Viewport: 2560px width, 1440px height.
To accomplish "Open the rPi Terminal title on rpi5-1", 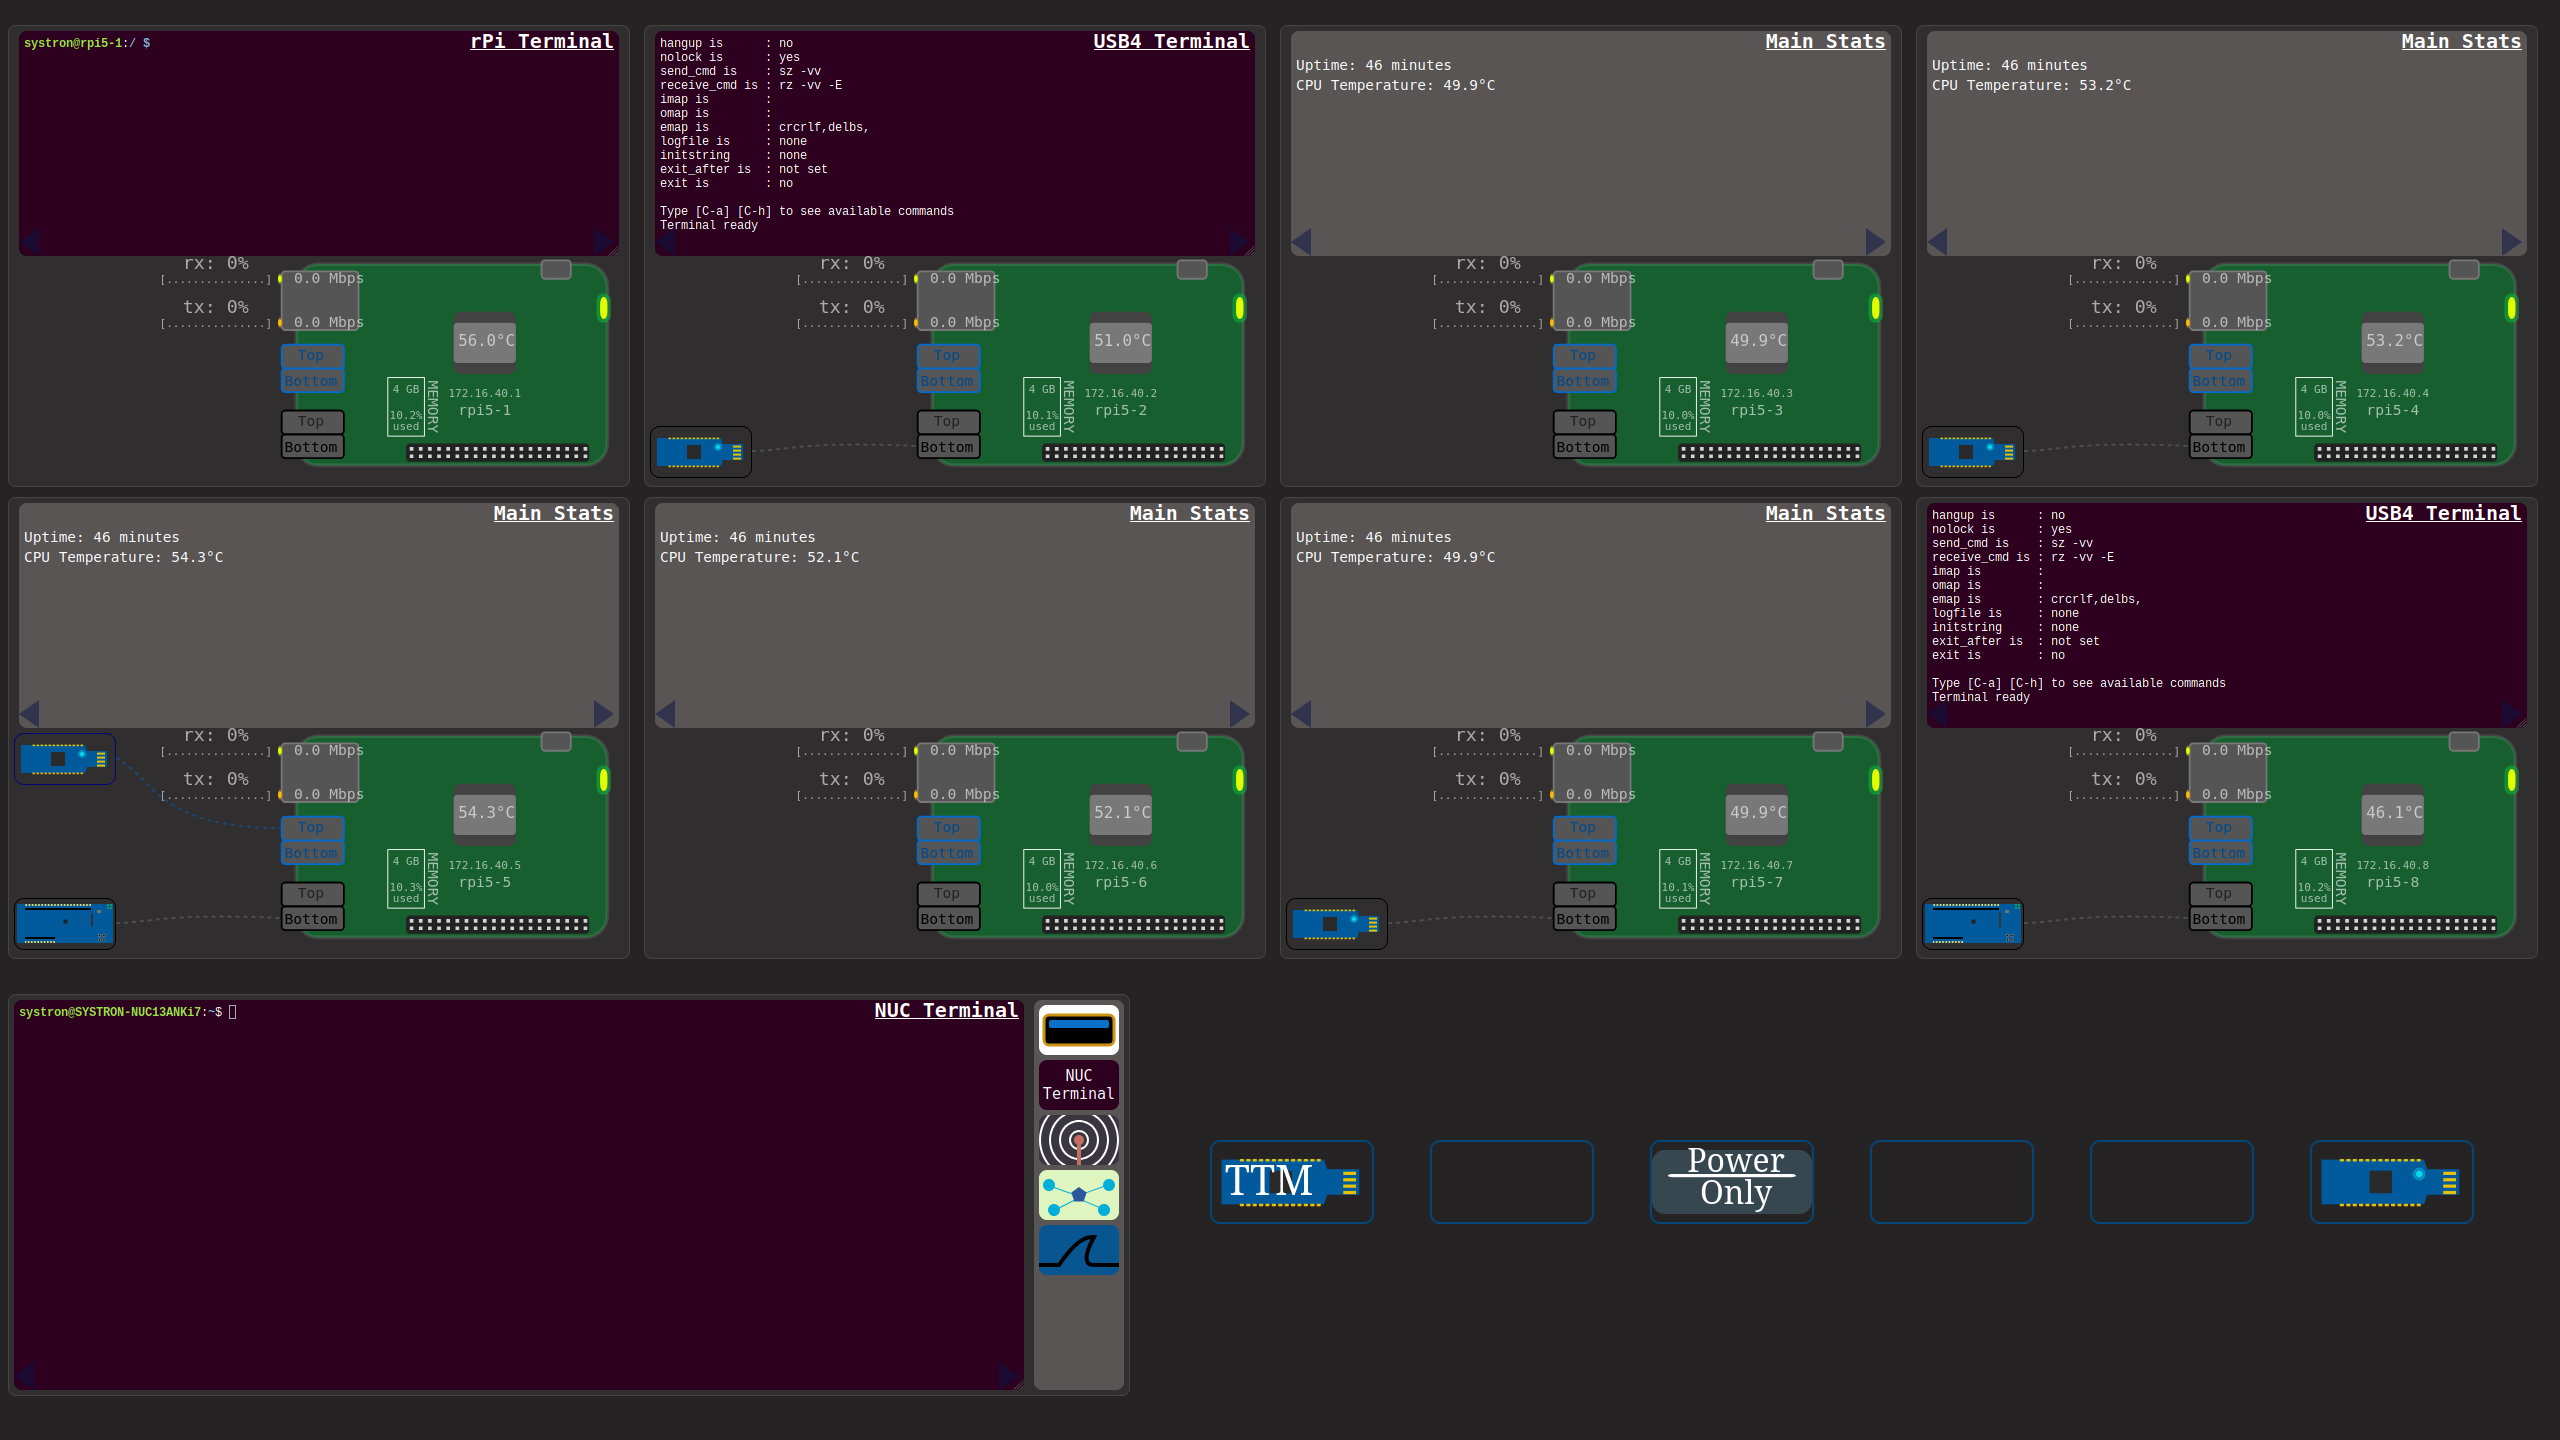I will click(x=542, y=41).
